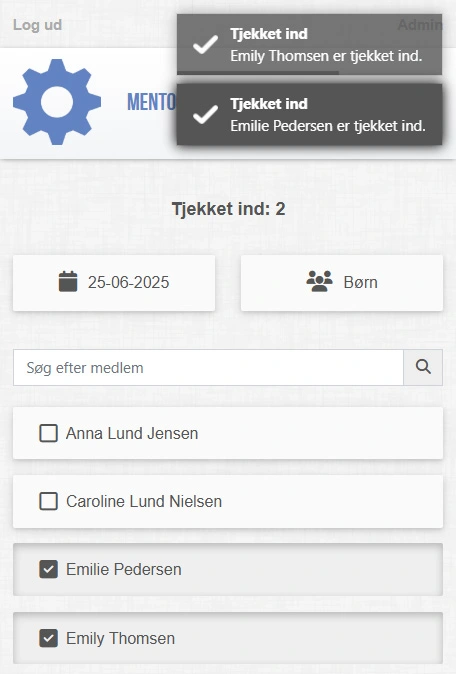Dismiss the Emilie Pedersen er tjekket ind toast

[x=309, y=114]
